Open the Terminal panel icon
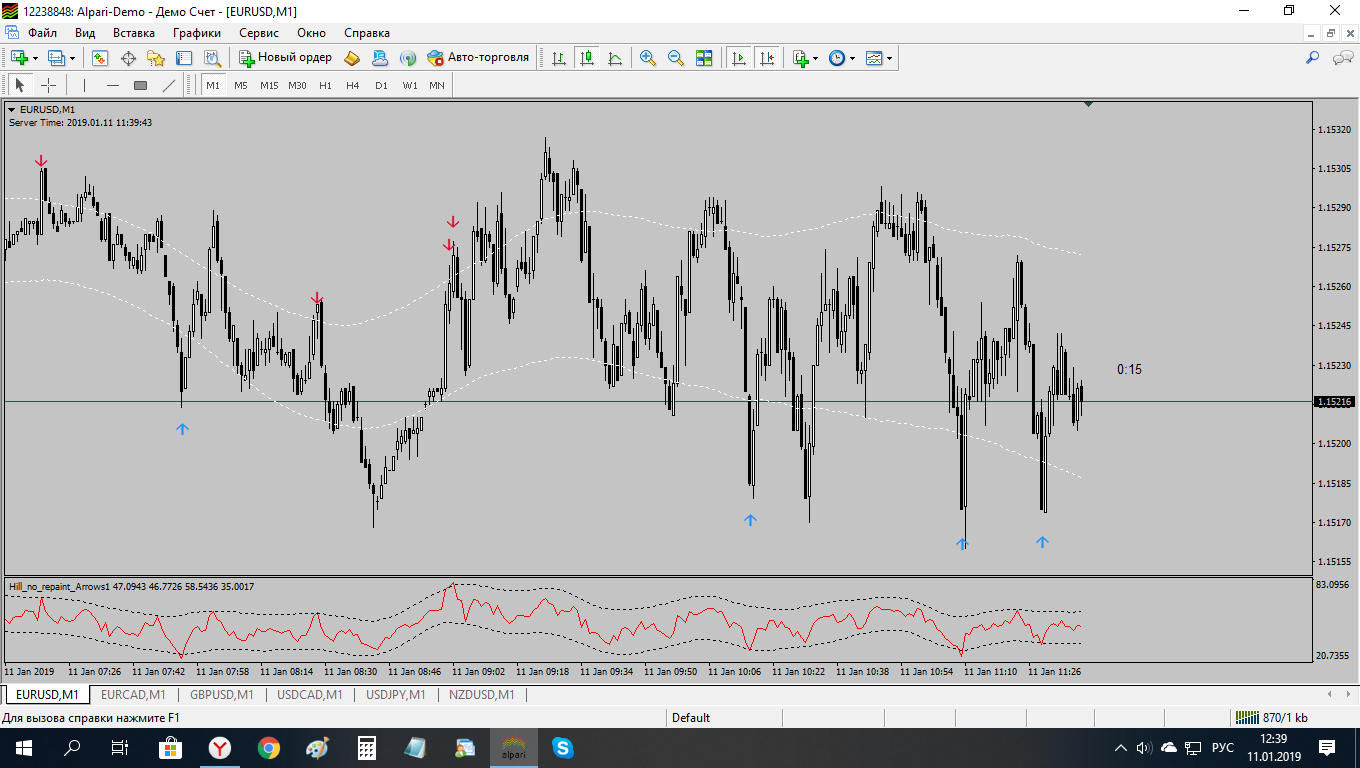This screenshot has height=768, width=1360. 184,58
